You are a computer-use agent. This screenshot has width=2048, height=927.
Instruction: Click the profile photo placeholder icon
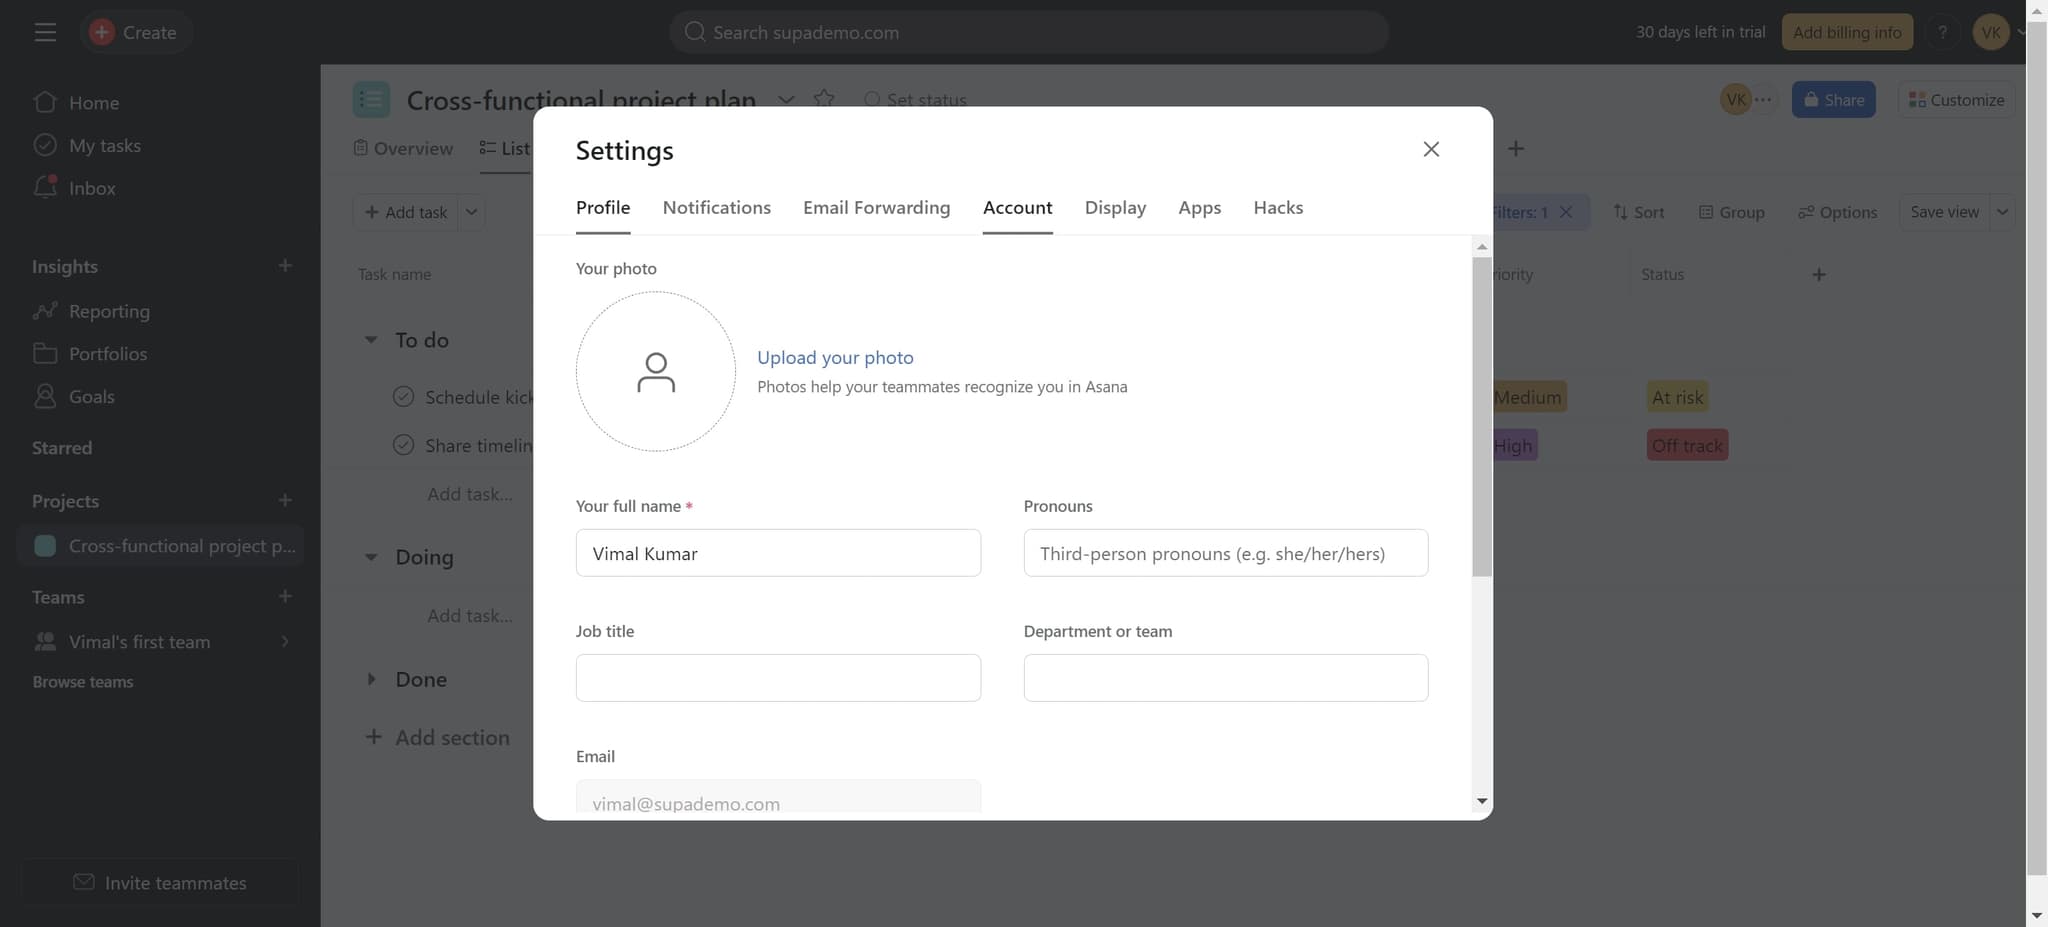tap(655, 372)
